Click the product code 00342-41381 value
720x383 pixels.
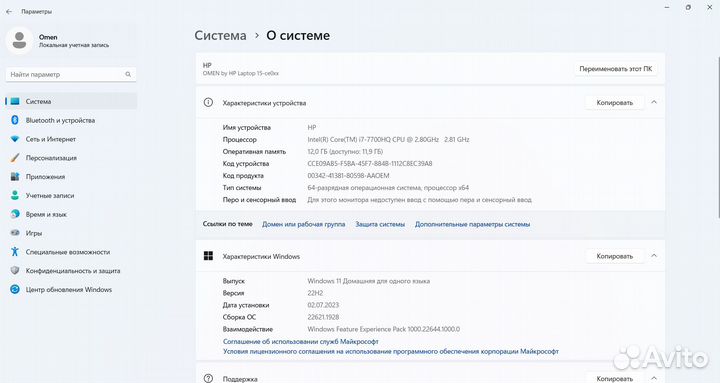pos(349,175)
